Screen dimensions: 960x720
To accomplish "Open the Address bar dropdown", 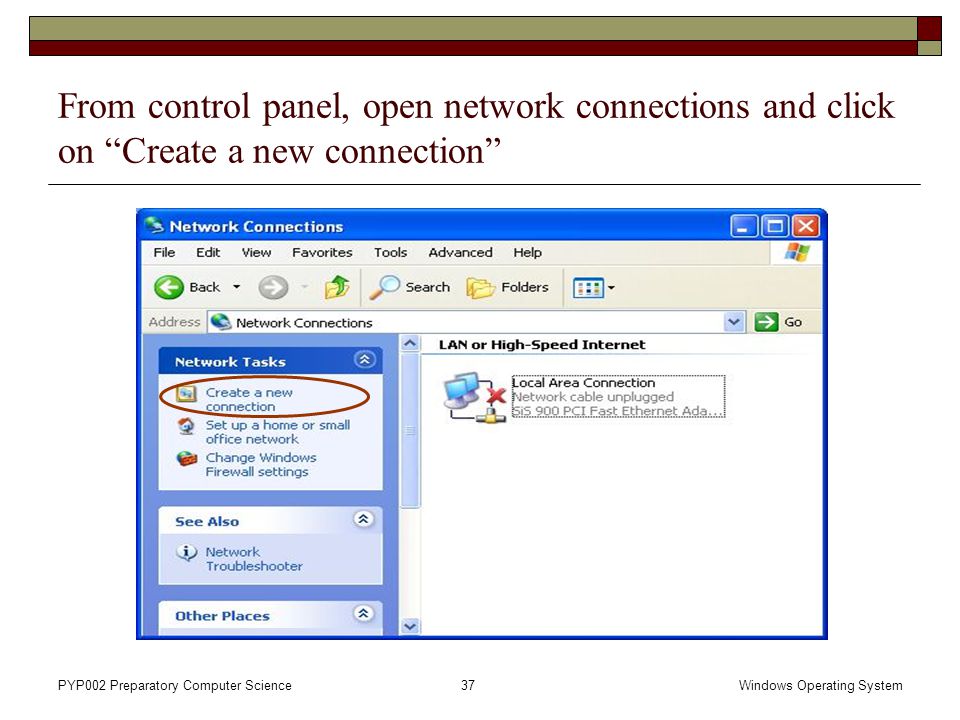I will tap(733, 321).
